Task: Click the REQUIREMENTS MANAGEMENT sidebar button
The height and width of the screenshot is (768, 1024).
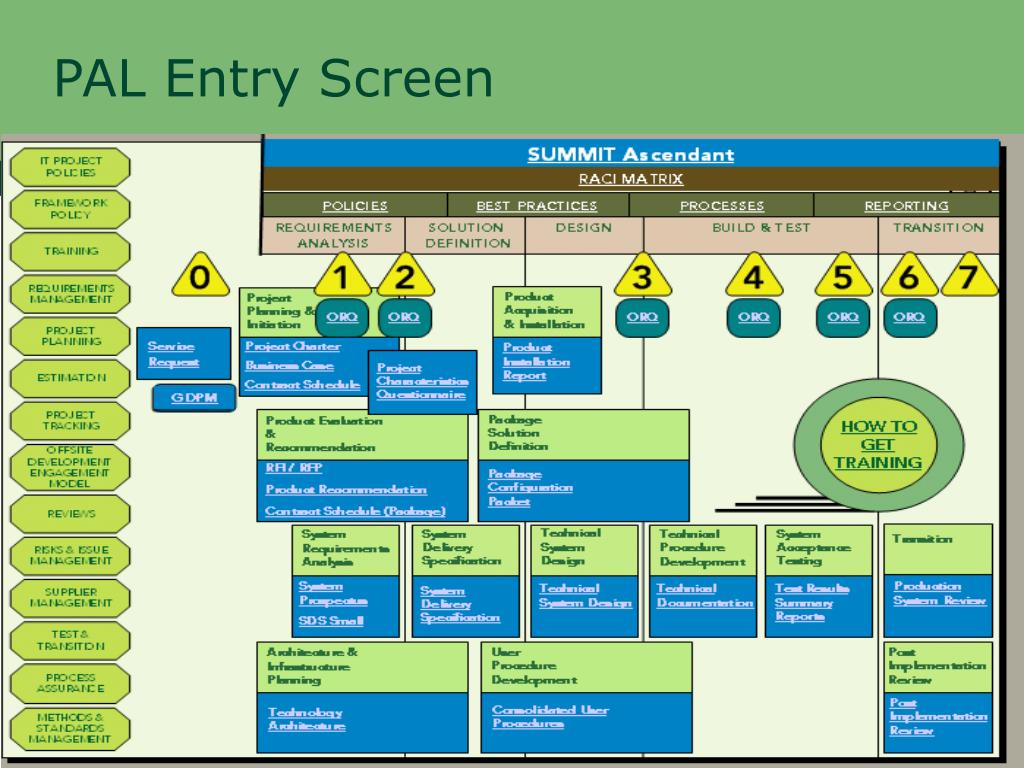Action: (x=70, y=294)
